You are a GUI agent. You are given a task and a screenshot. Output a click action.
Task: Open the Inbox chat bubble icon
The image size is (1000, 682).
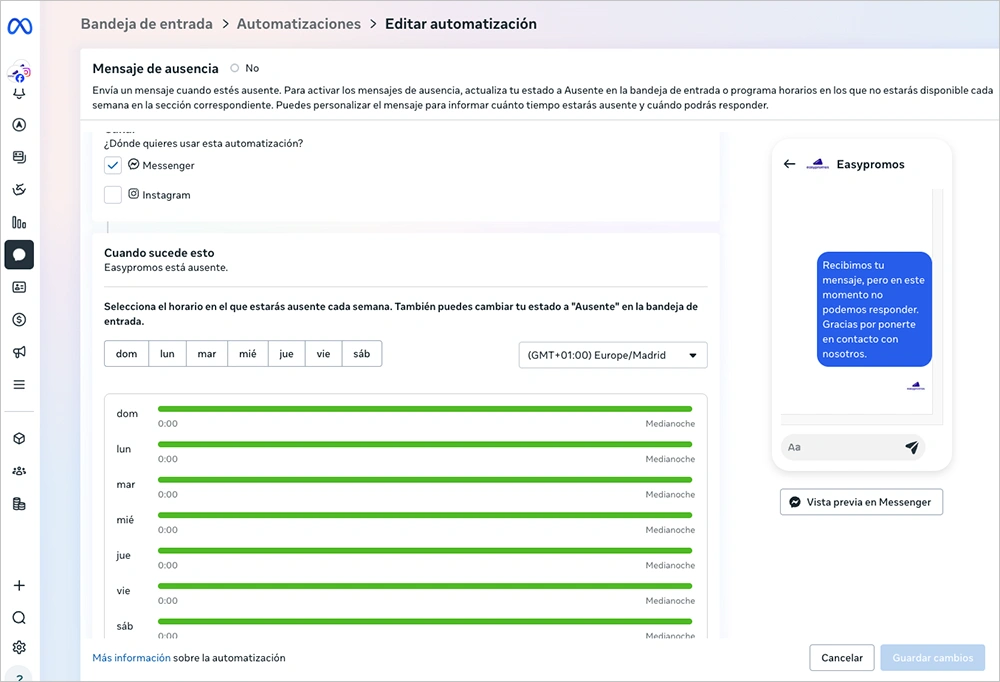(19, 255)
